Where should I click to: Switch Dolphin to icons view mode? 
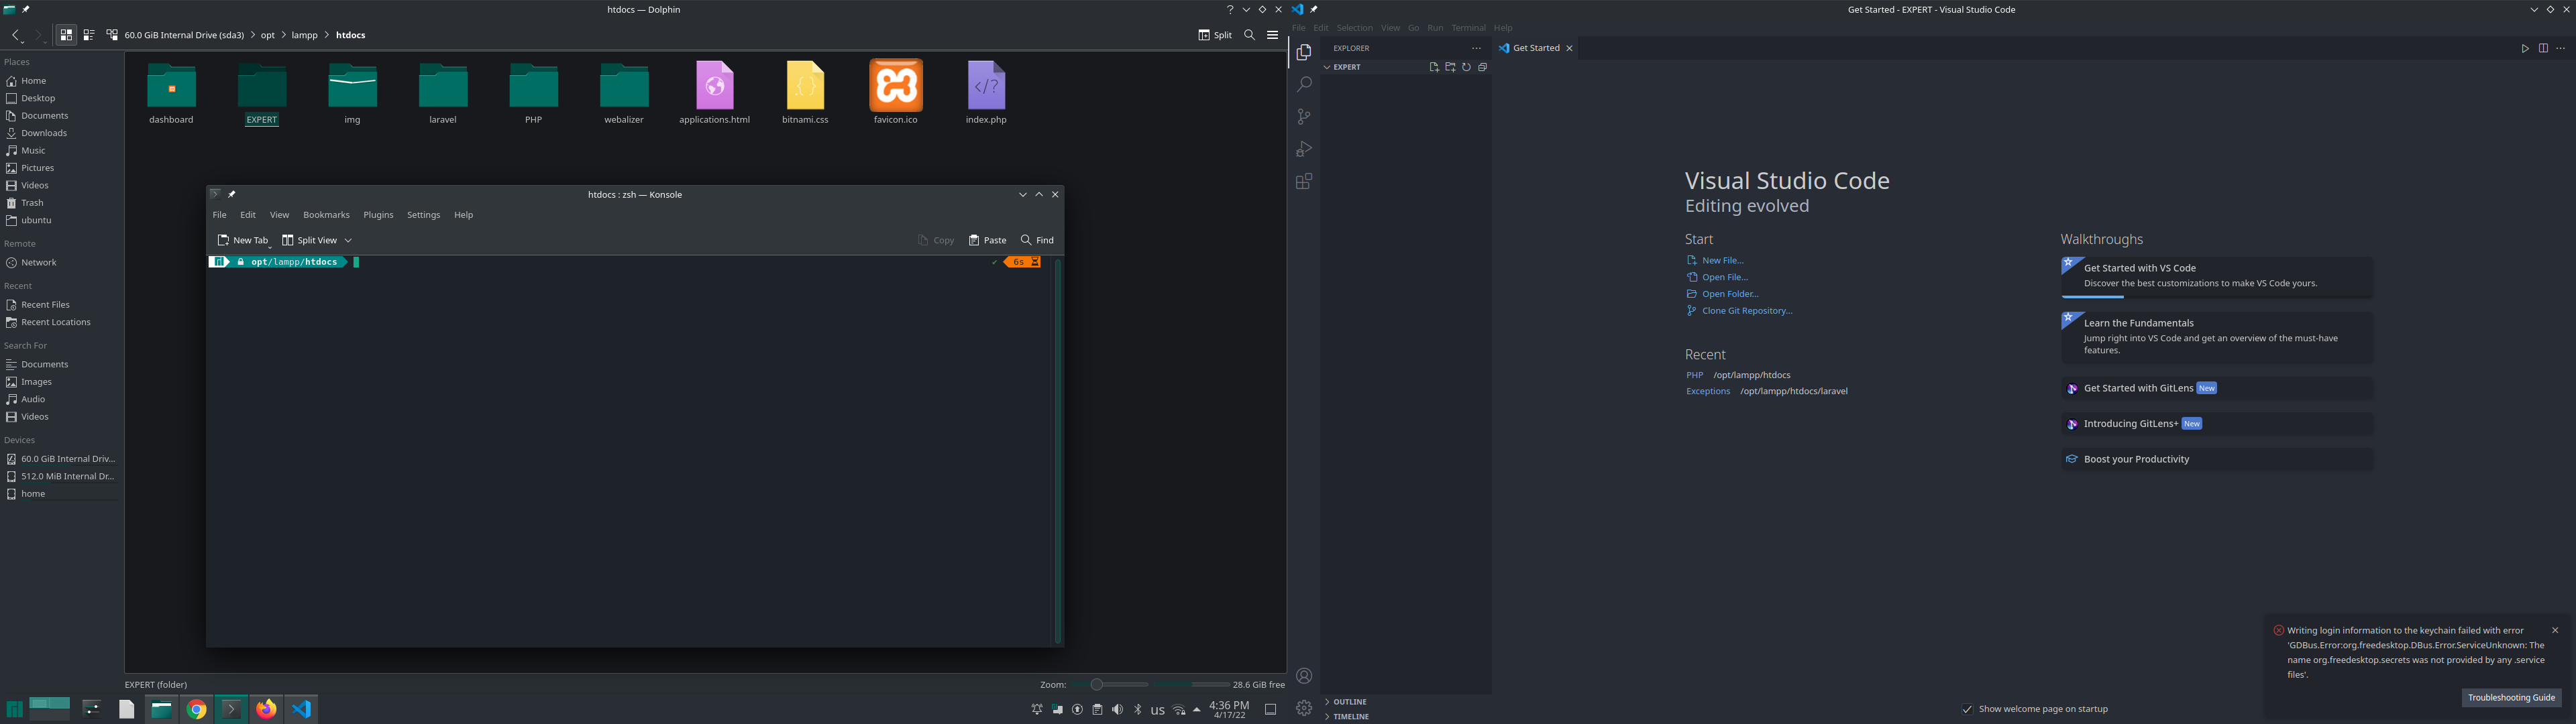(x=66, y=35)
